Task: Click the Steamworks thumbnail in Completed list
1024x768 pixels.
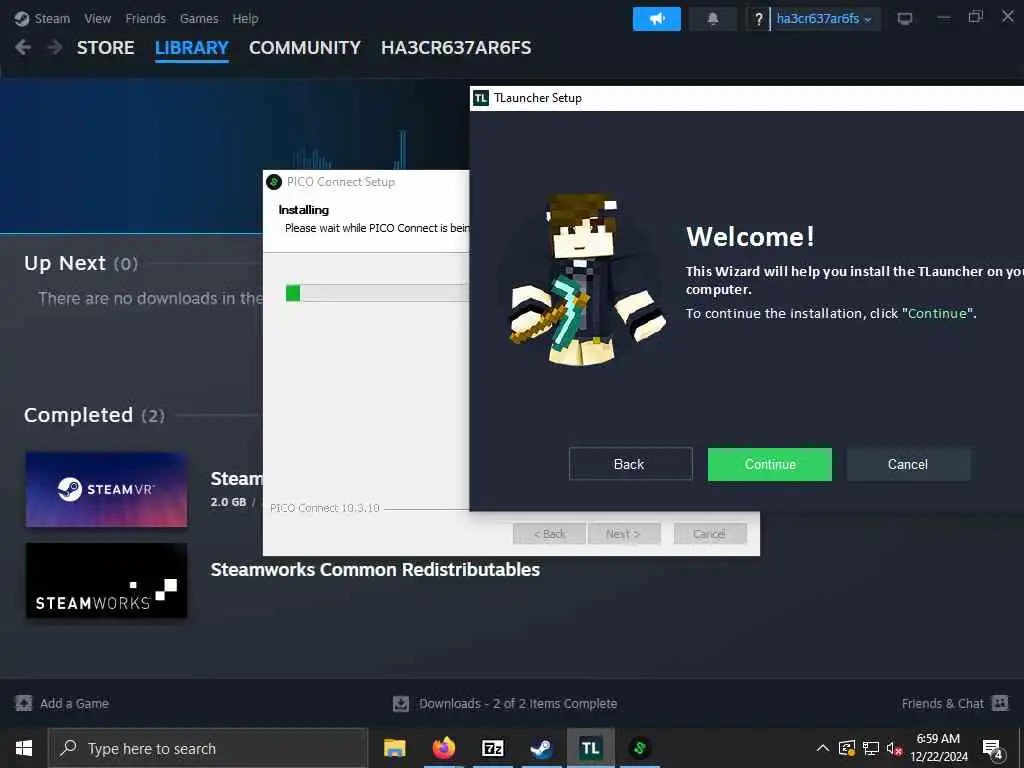Action: tap(106, 581)
